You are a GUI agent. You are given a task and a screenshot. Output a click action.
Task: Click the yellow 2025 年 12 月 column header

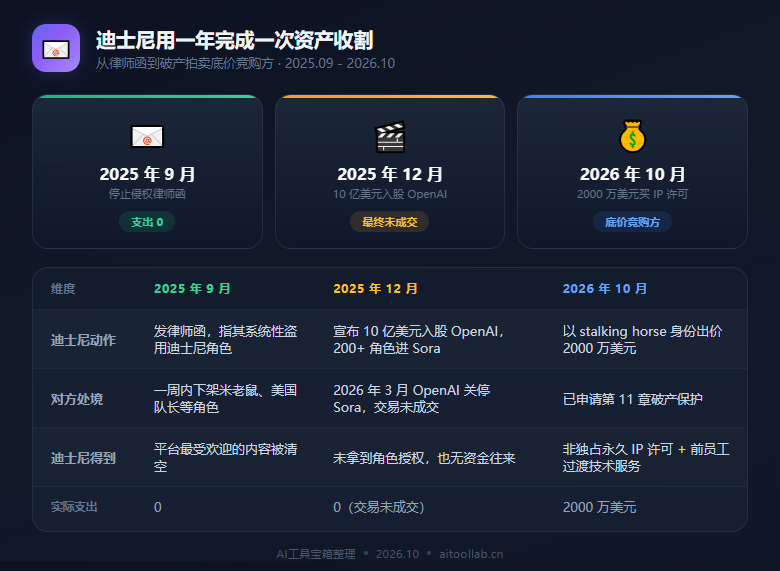(x=376, y=288)
